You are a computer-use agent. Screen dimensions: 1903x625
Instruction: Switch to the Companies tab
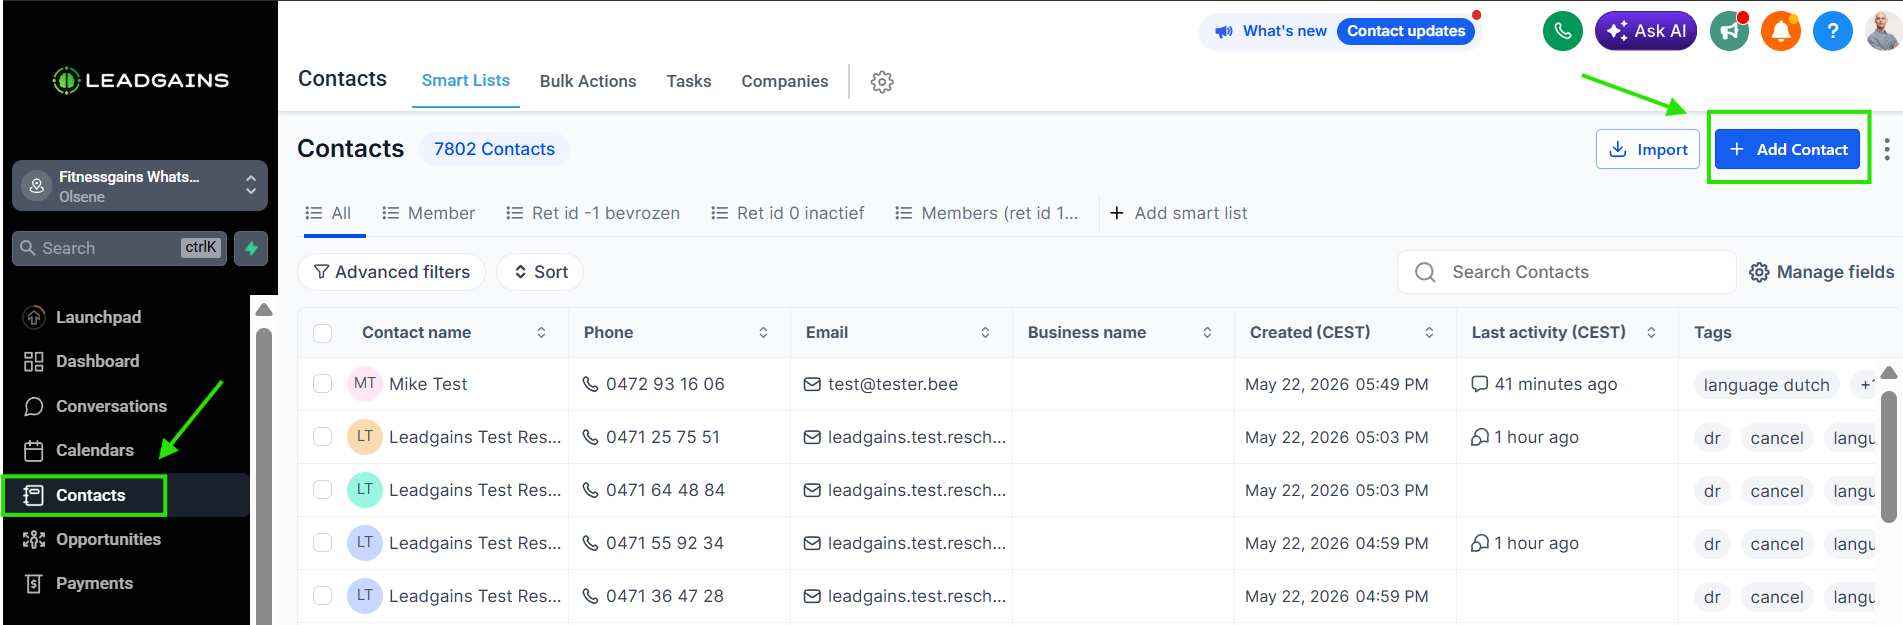[785, 82]
